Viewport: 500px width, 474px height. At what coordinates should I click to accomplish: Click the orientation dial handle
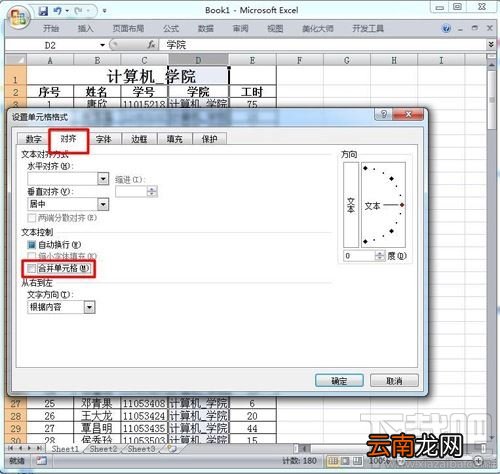coord(402,205)
